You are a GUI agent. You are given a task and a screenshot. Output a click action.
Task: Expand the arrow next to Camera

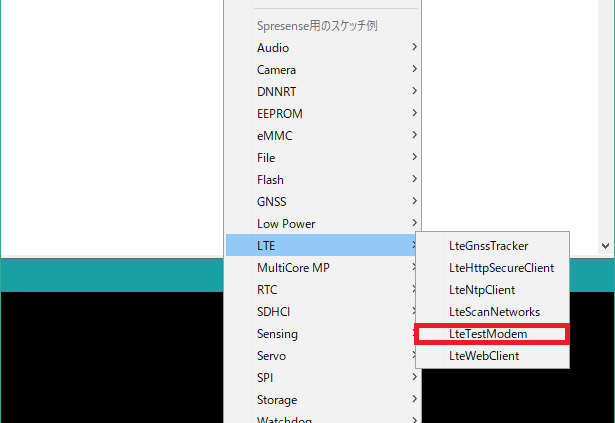414,69
